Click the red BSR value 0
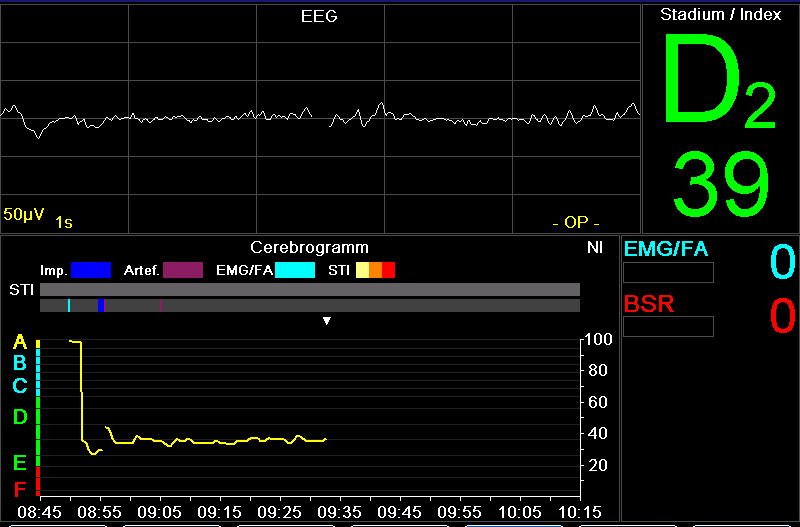Viewport: 800px width, 527px height. click(782, 316)
